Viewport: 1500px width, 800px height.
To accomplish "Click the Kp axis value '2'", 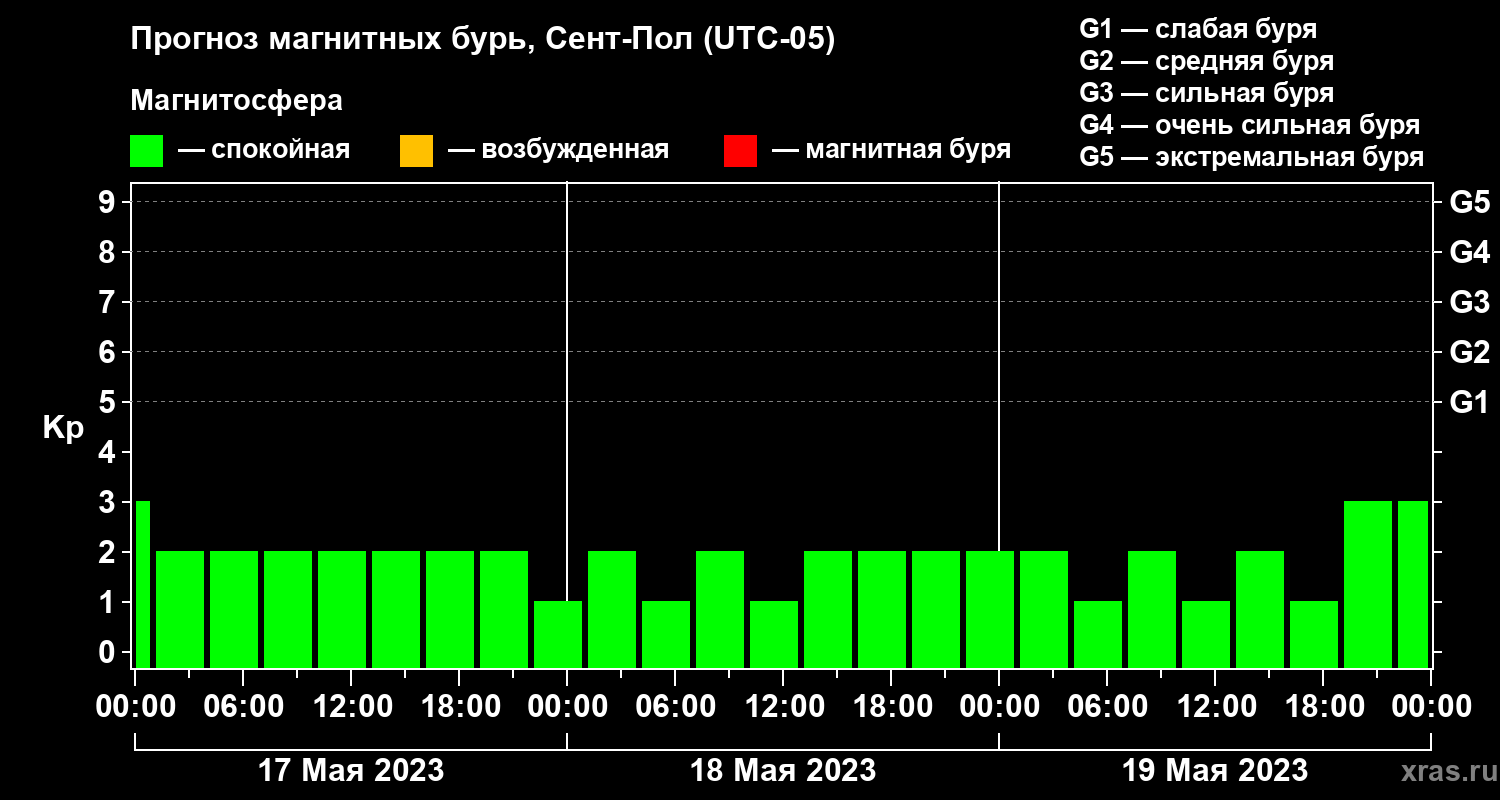I will point(108,552).
